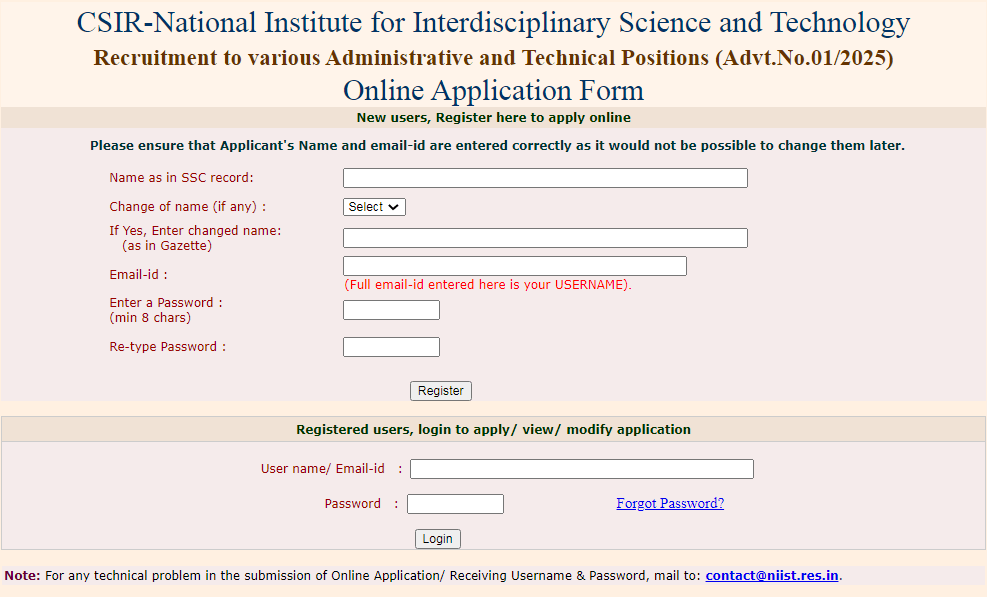Click the red USERNAME hint text

click(x=488, y=285)
